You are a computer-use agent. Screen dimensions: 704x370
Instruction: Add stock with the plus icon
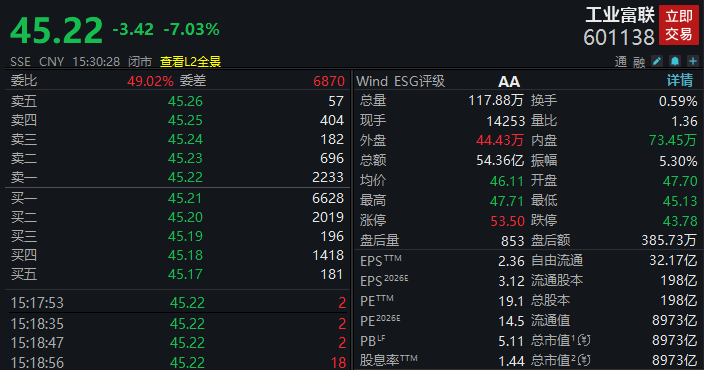(x=693, y=61)
